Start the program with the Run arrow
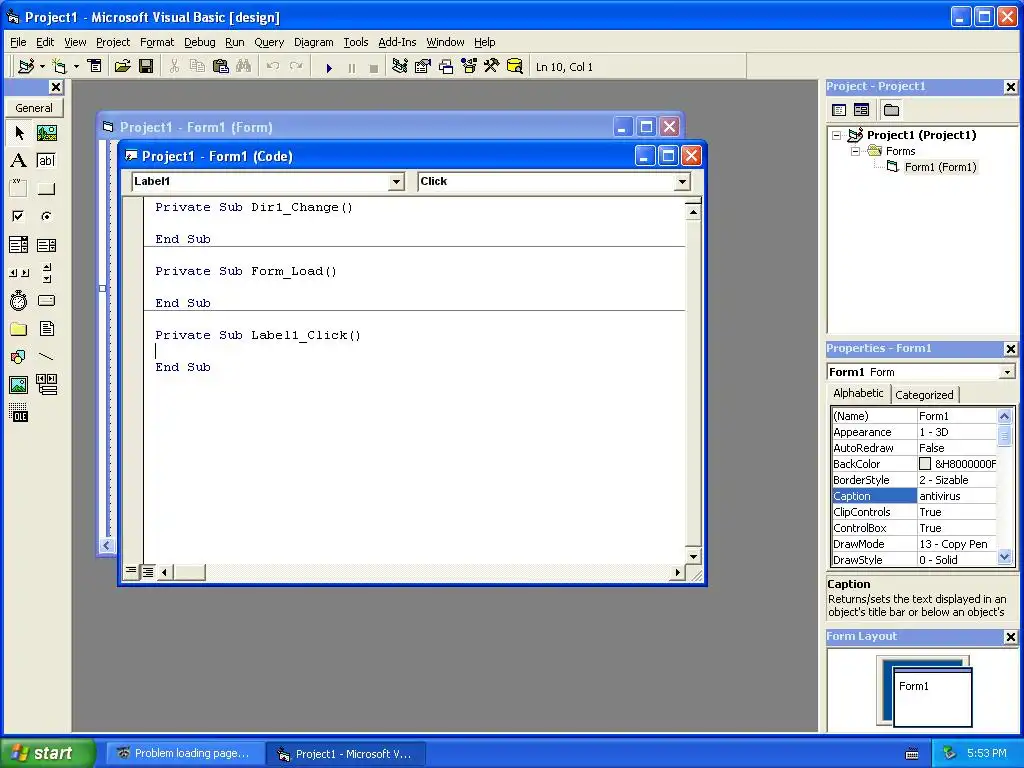 coord(329,67)
